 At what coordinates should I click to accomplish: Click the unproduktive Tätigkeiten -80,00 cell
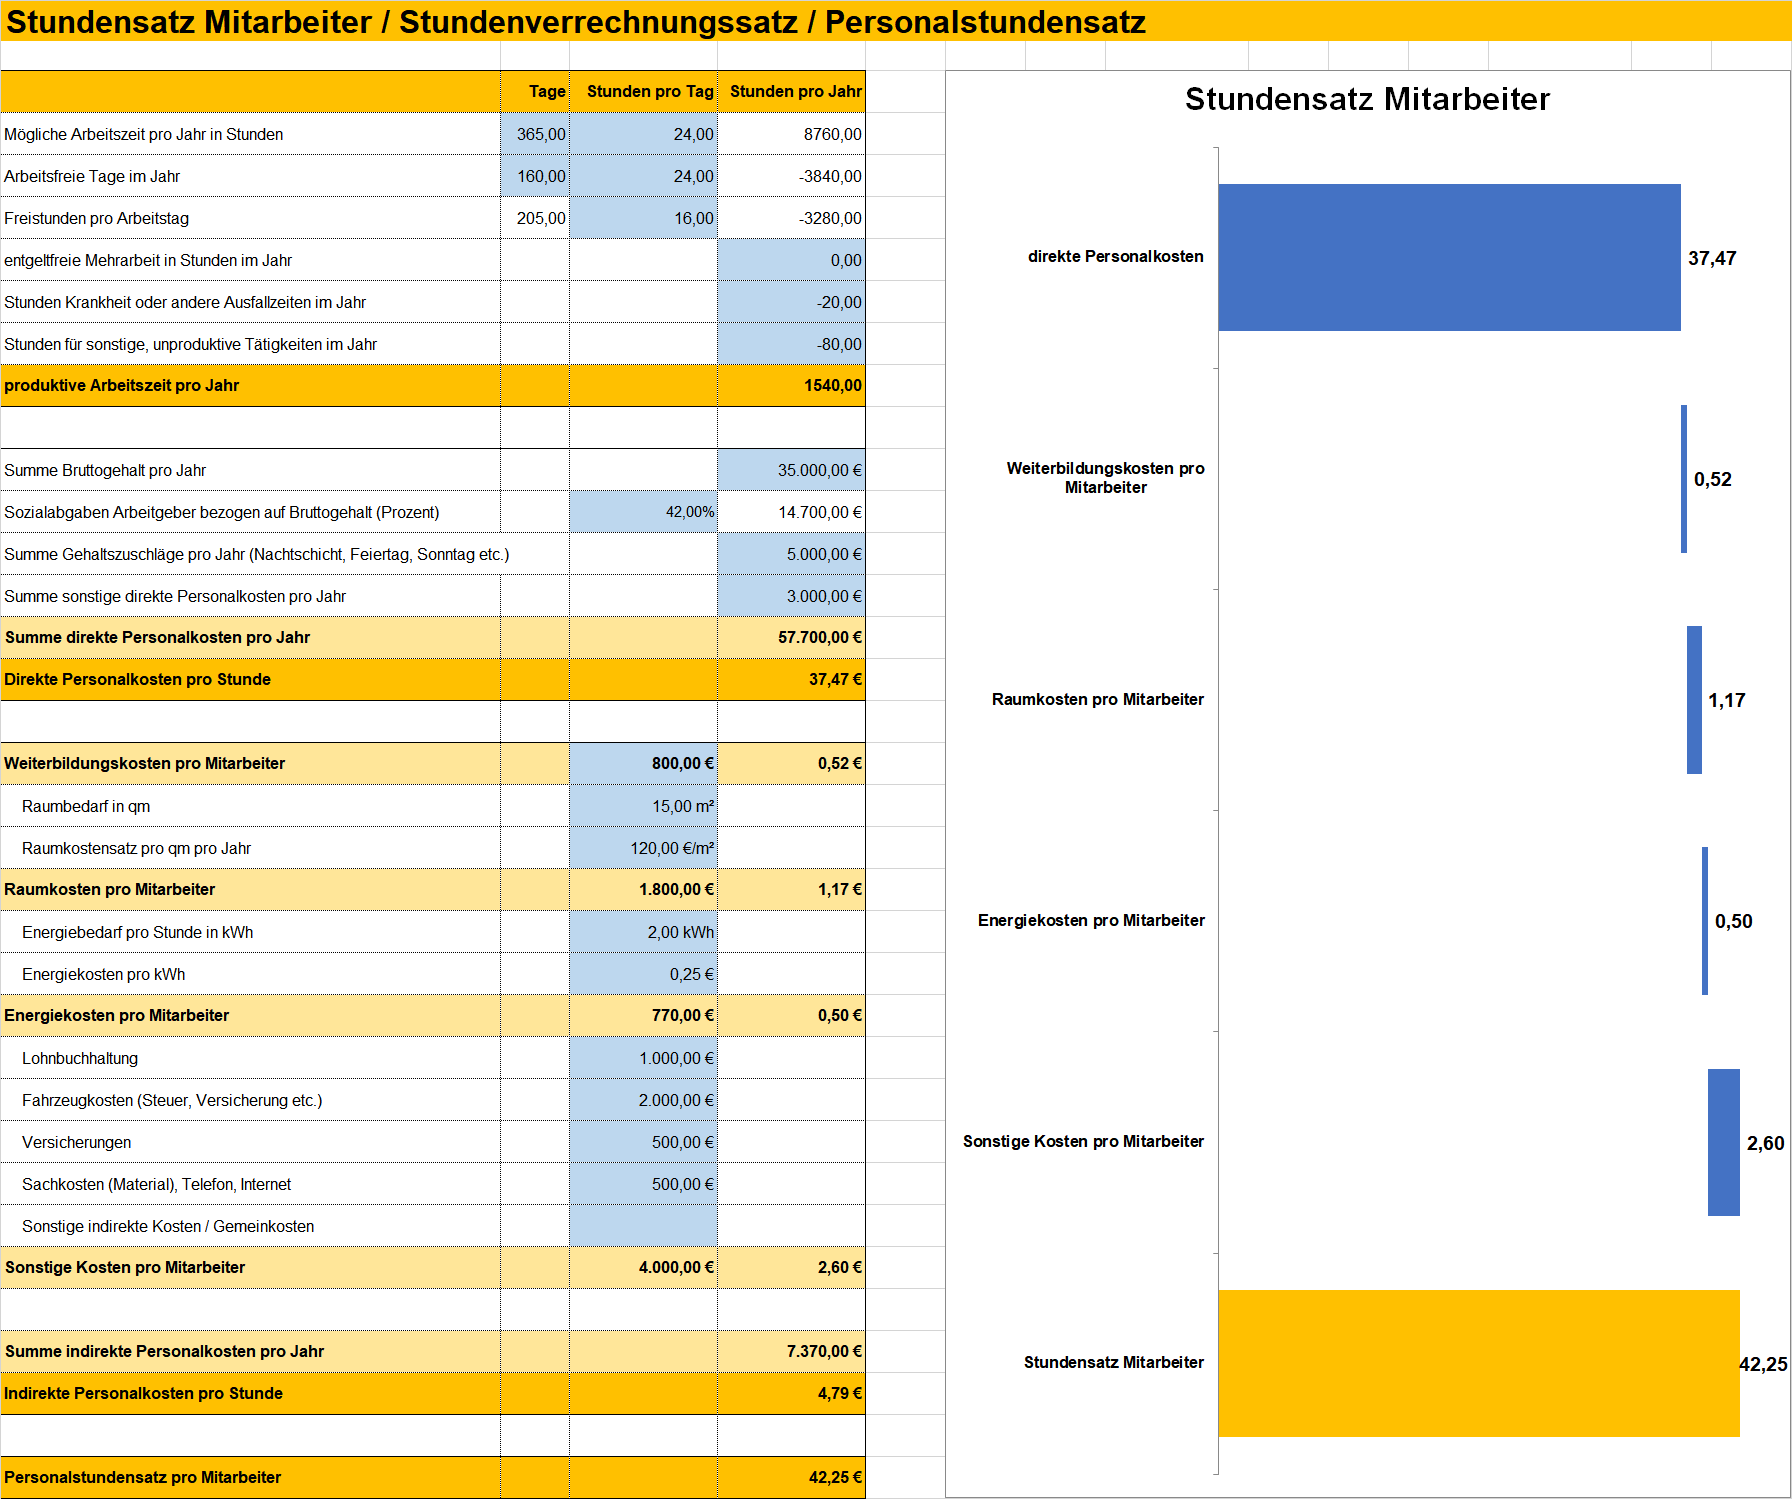coord(791,344)
